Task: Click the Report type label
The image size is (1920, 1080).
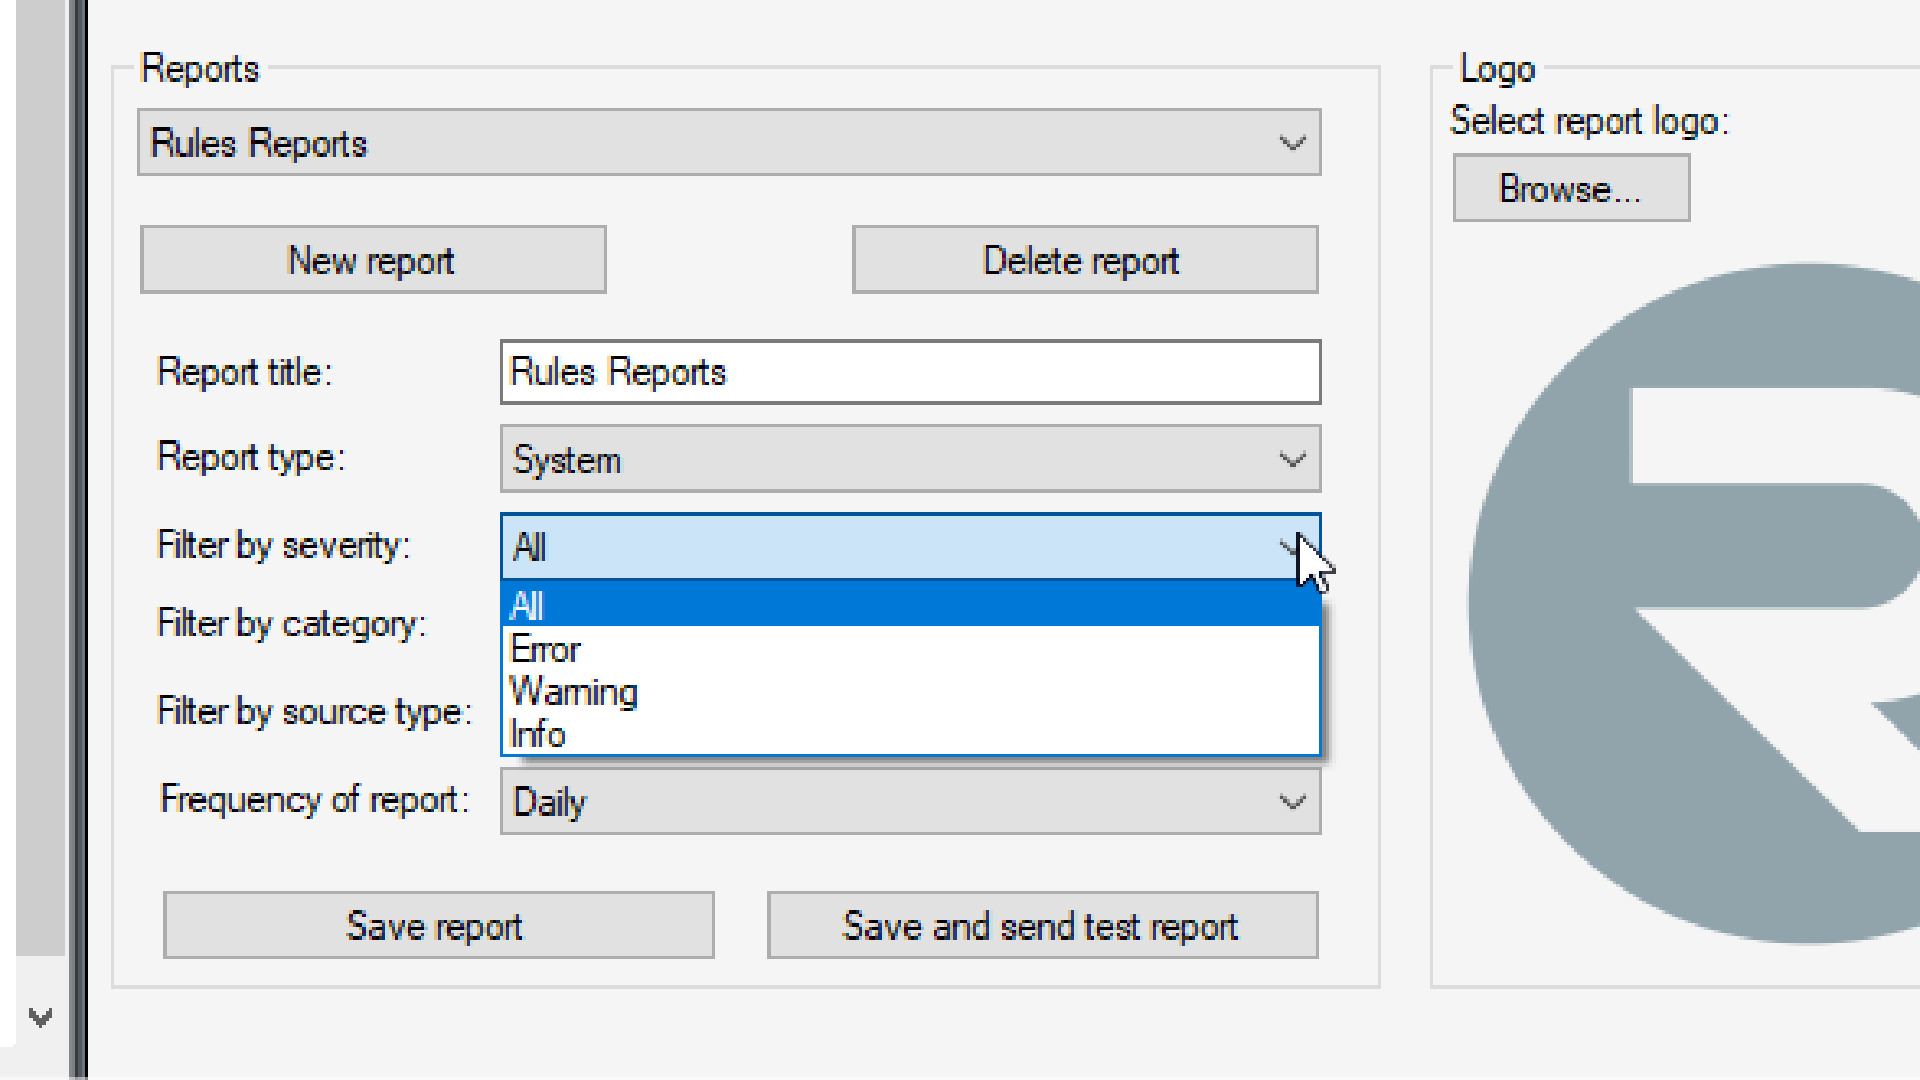Action: 251,457
